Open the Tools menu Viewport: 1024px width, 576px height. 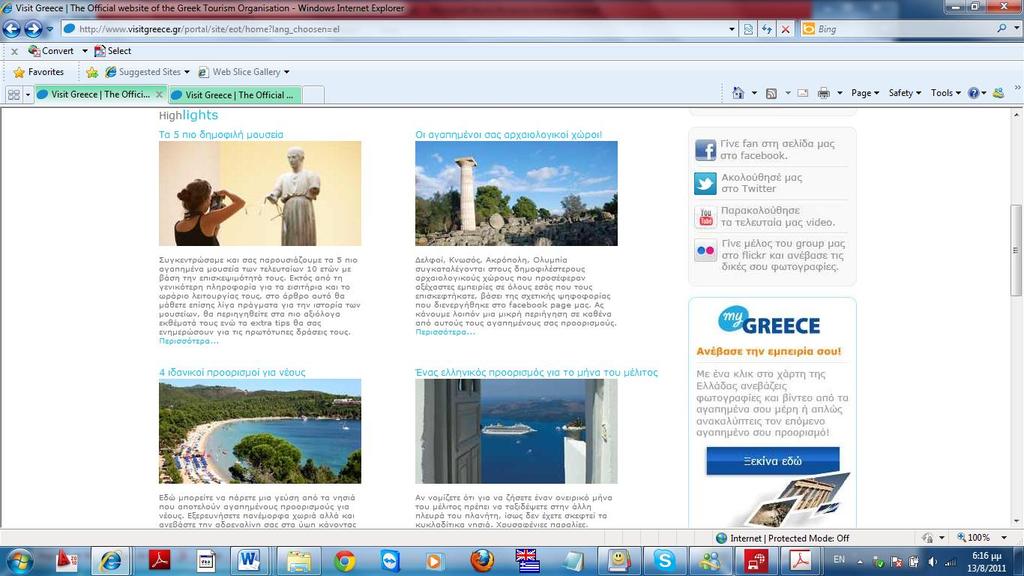pyautogui.click(x=946, y=93)
